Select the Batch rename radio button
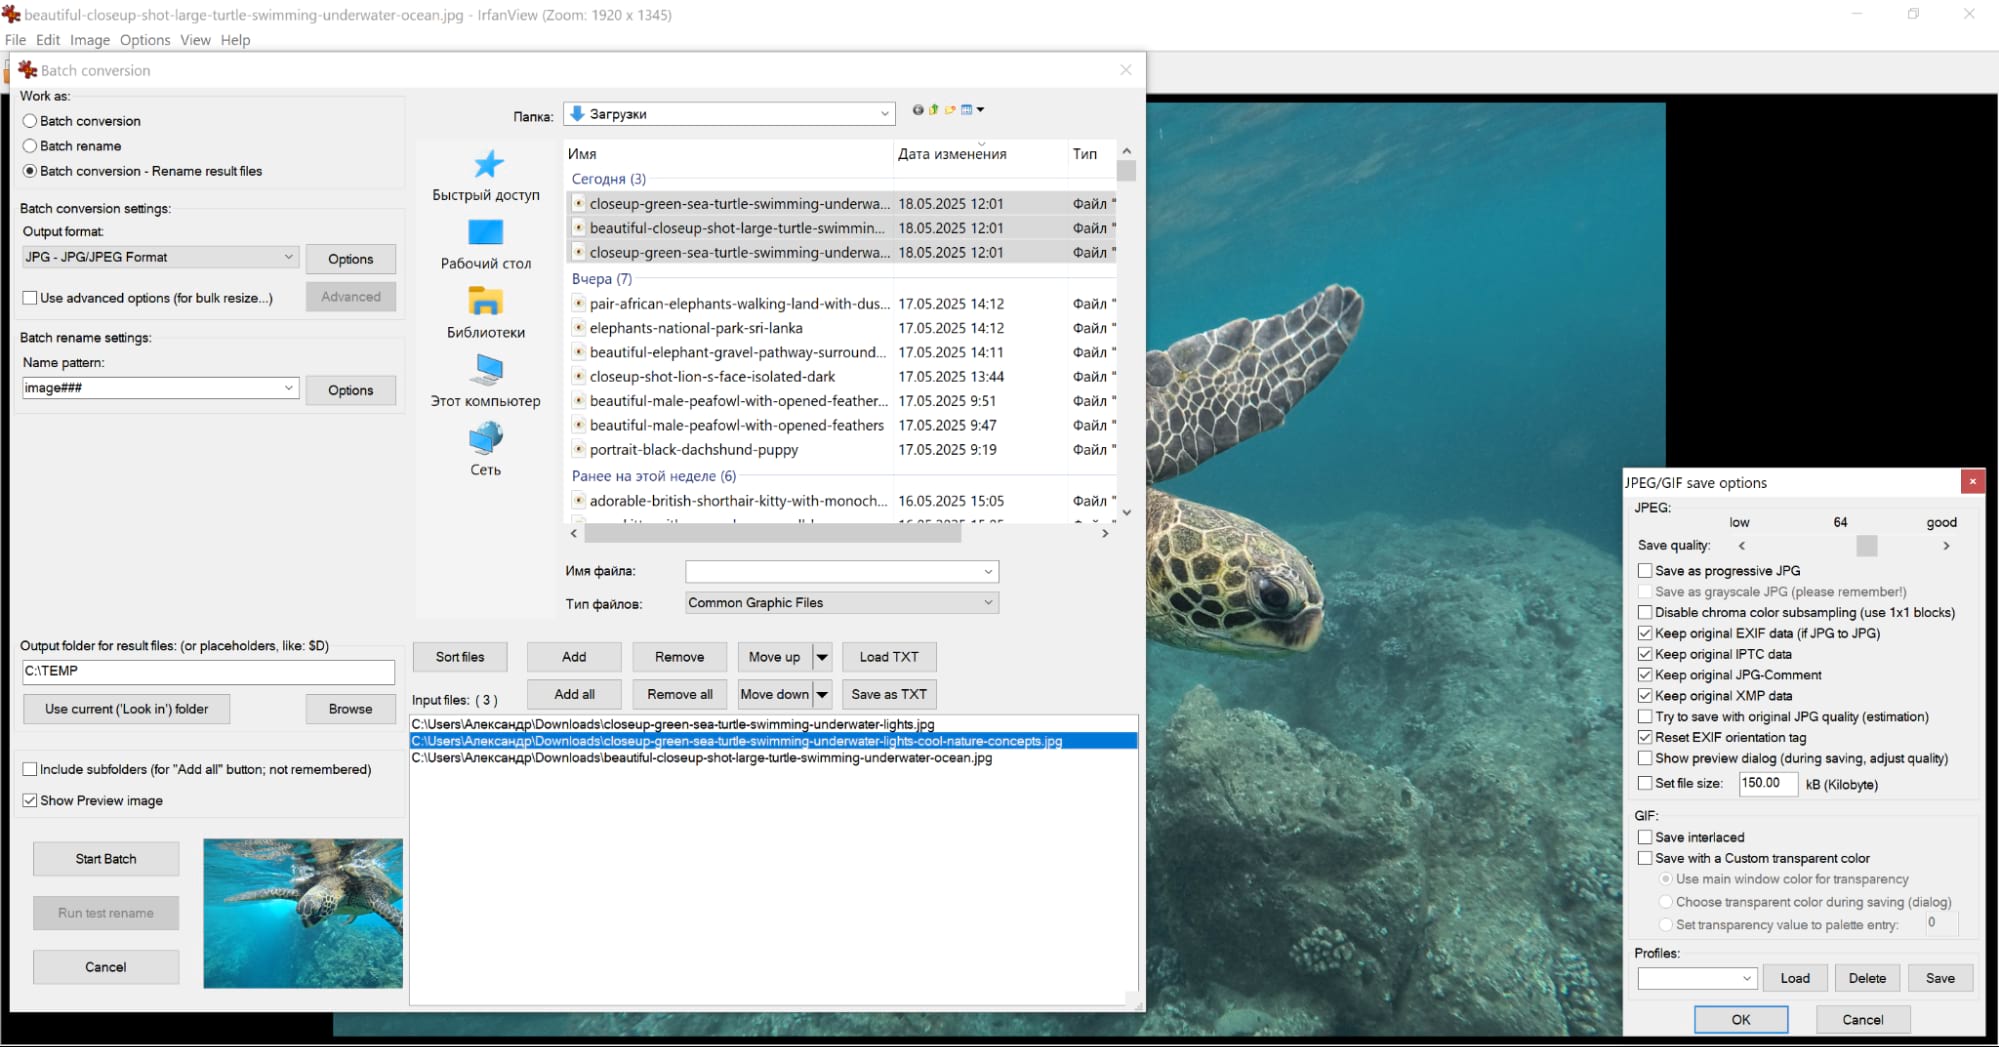1999x1047 pixels. pos(30,146)
